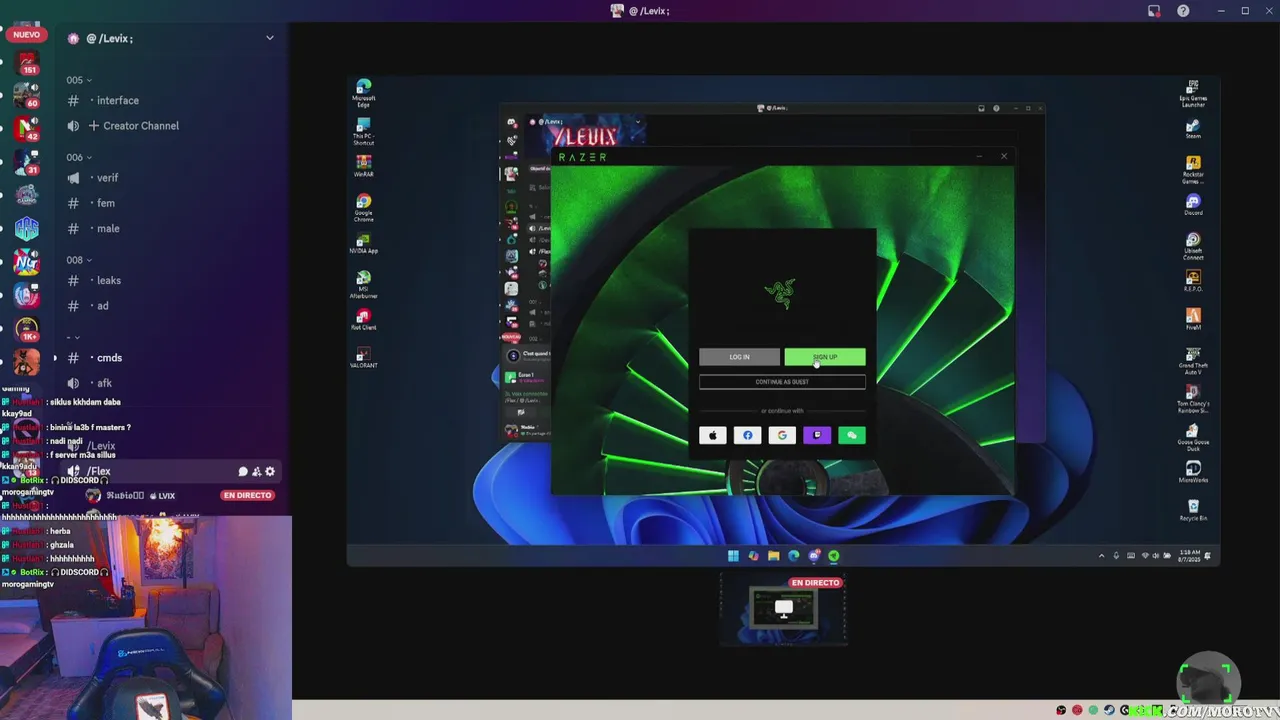Click the SIGN UP button in Razer window
This screenshot has height=720, width=1280.
[825, 357]
